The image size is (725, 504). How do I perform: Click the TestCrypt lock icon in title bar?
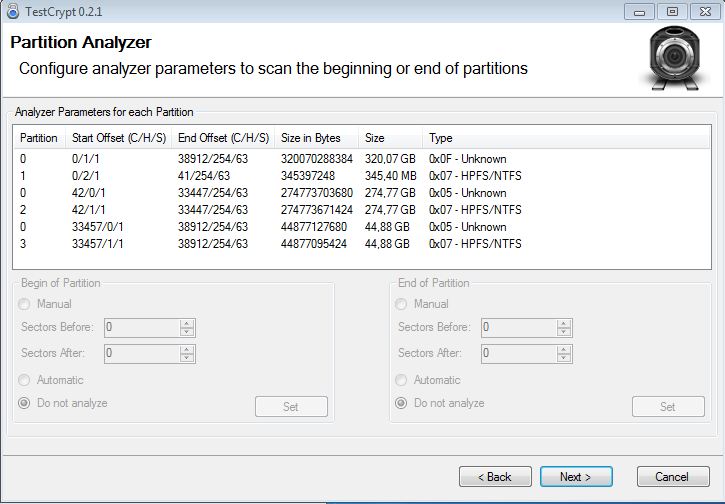coord(12,10)
